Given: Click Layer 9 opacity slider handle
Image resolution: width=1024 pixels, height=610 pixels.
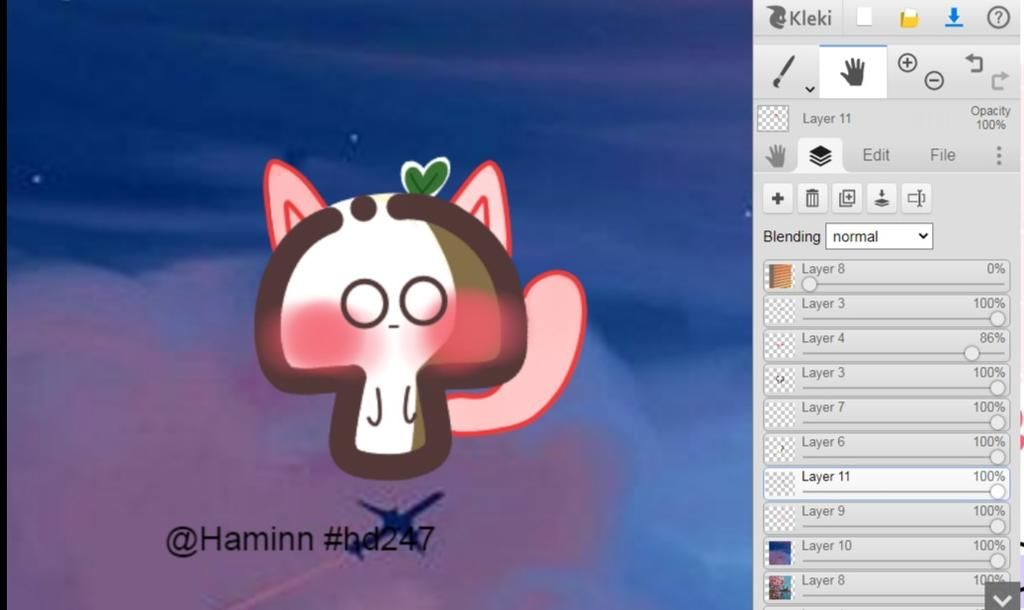Looking at the screenshot, I should 997,526.
